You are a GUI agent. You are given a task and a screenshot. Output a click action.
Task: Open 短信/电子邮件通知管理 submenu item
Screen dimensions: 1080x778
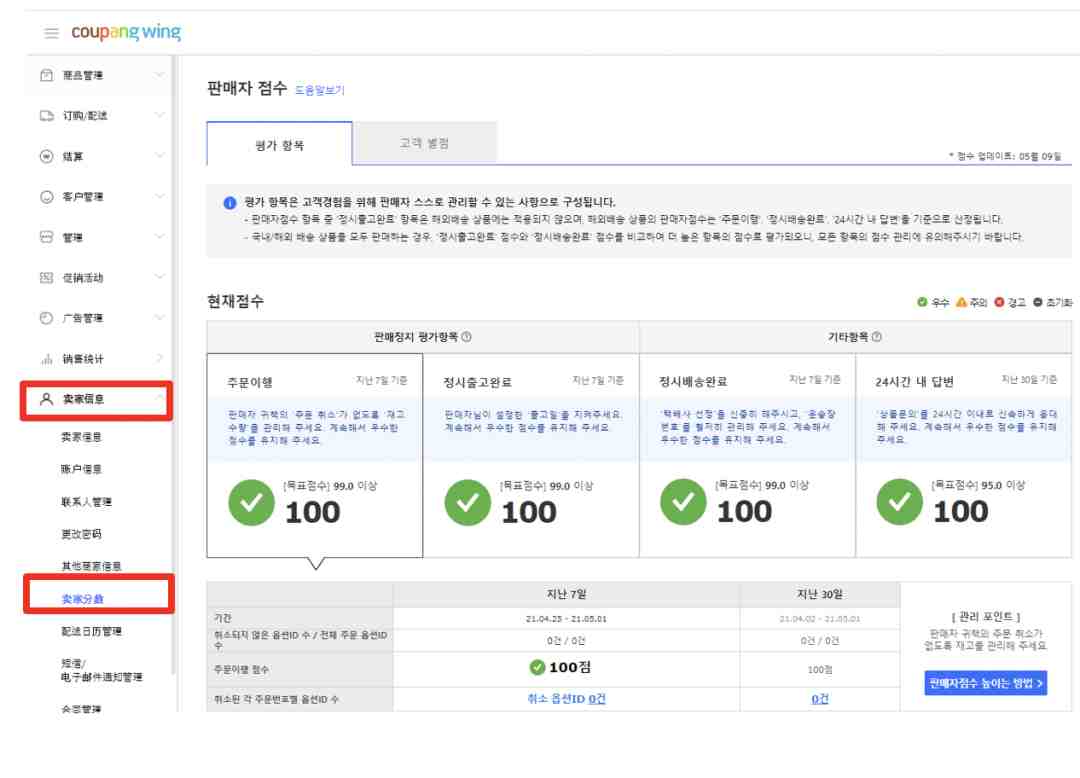coord(101,671)
